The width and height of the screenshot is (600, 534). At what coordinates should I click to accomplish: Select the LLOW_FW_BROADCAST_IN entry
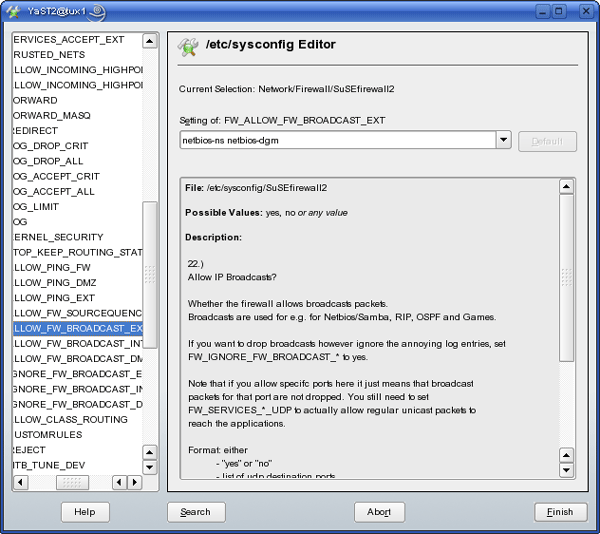[78, 344]
